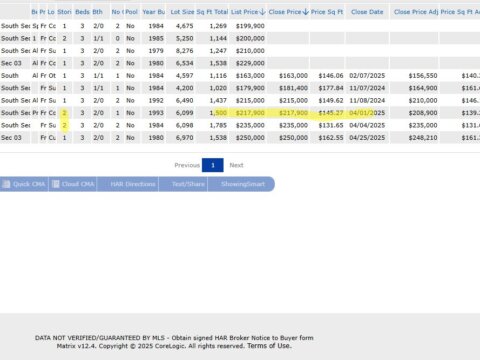Select adjusted close price $156,550

click(x=423, y=76)
